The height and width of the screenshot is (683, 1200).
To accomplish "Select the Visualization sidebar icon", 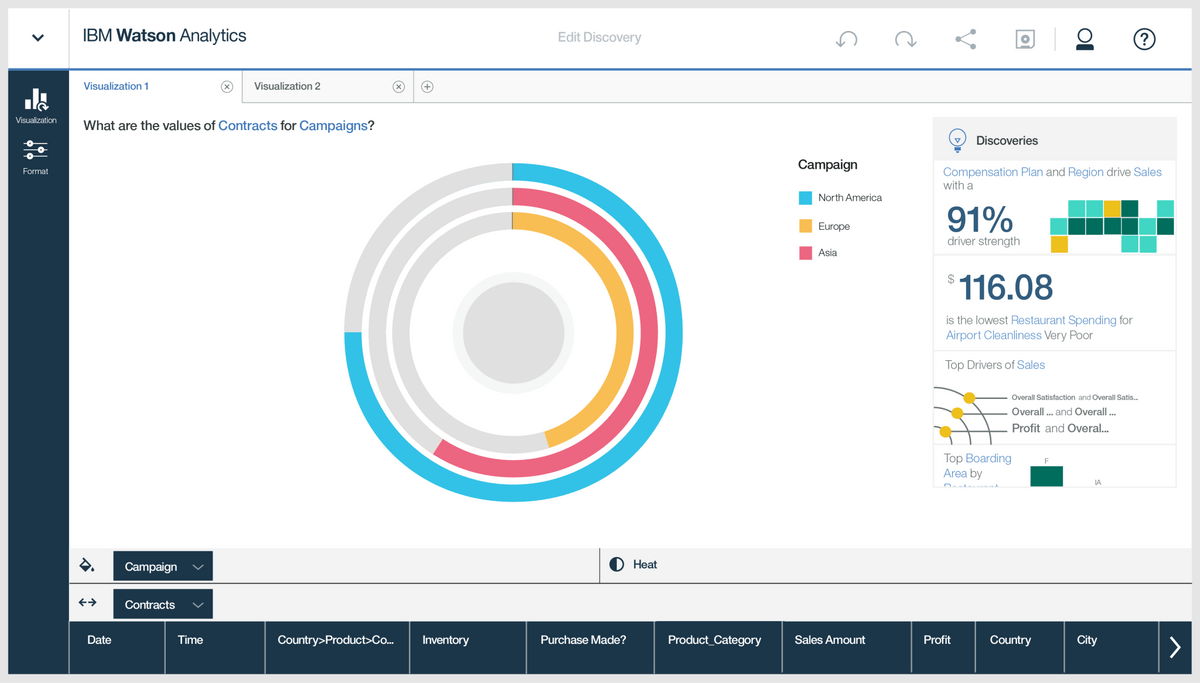I will pyautogui.click(x=36, y=106).
